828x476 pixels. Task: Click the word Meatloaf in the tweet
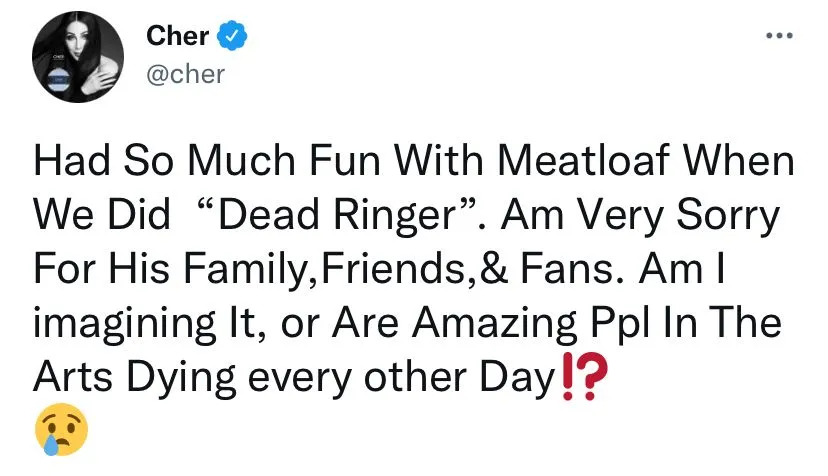pos(584,160)
